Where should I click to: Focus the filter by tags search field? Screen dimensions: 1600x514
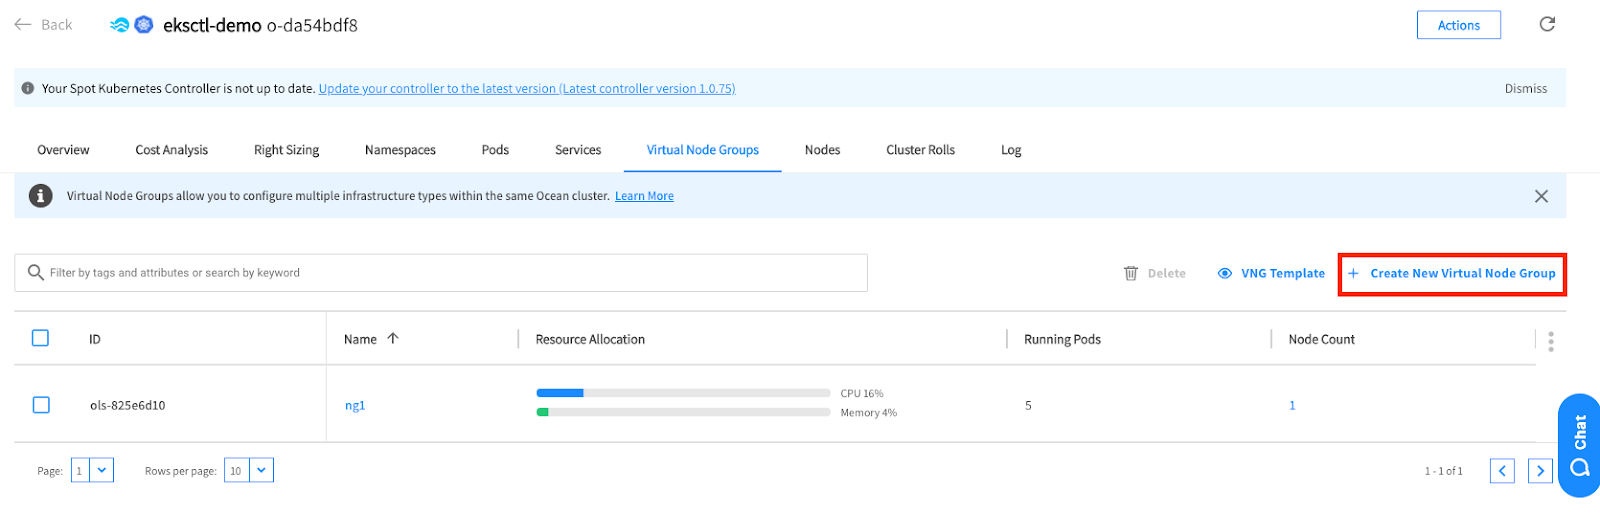[441, 272]
